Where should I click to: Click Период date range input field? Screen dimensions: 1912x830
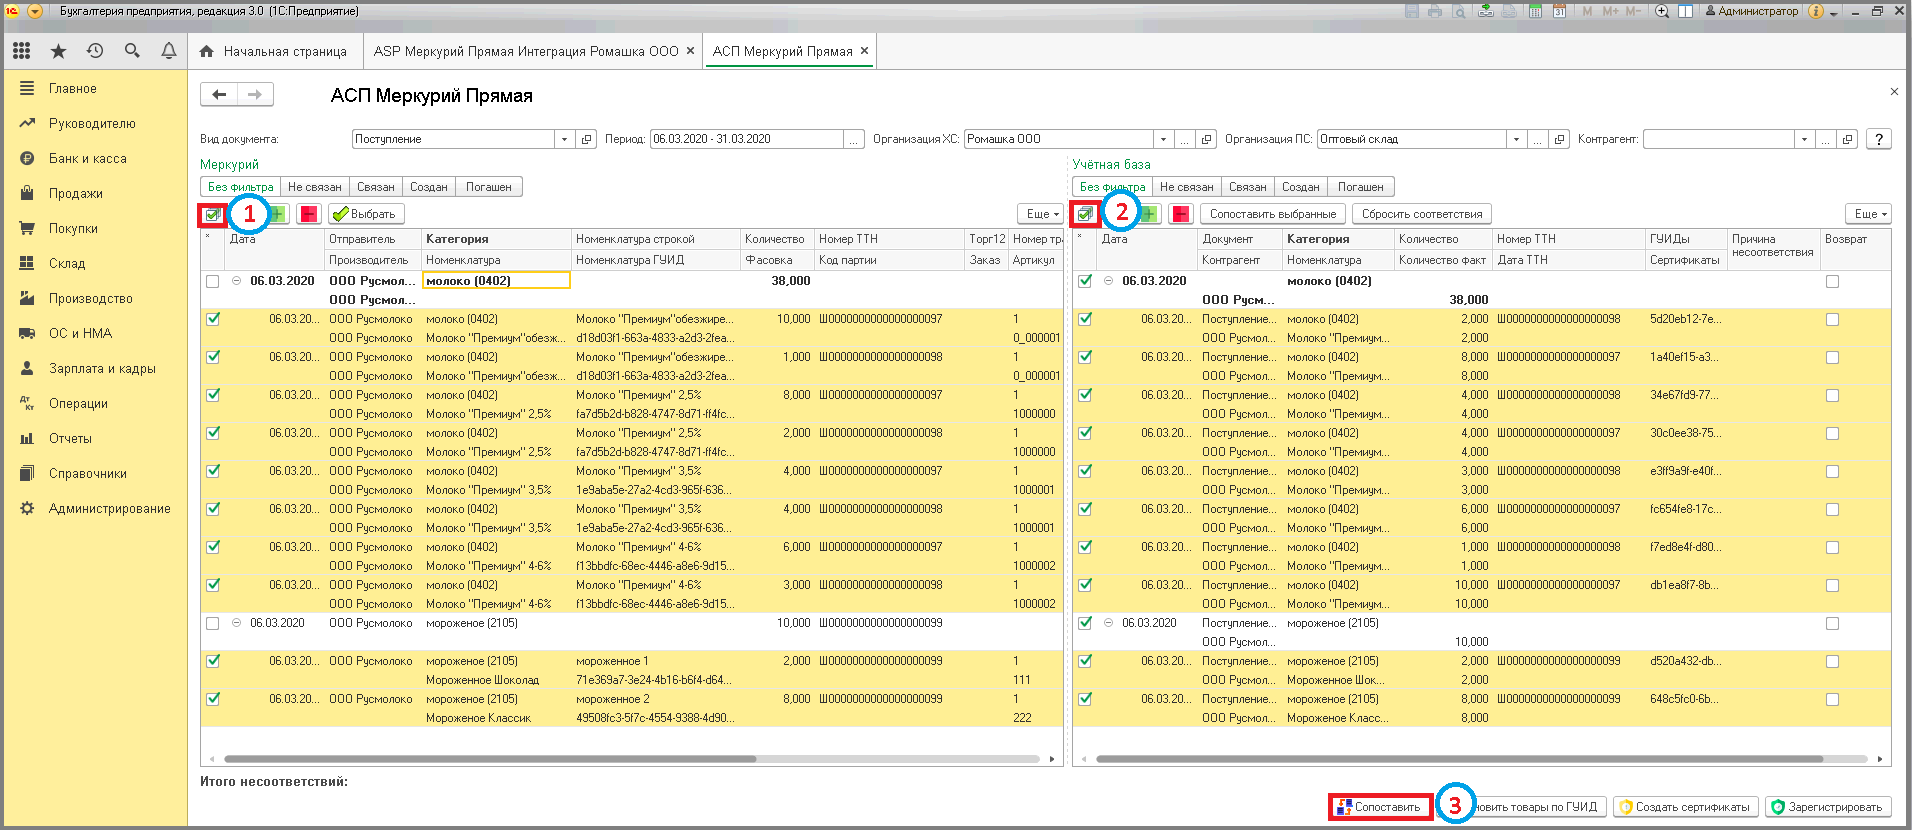coord(747,139)
